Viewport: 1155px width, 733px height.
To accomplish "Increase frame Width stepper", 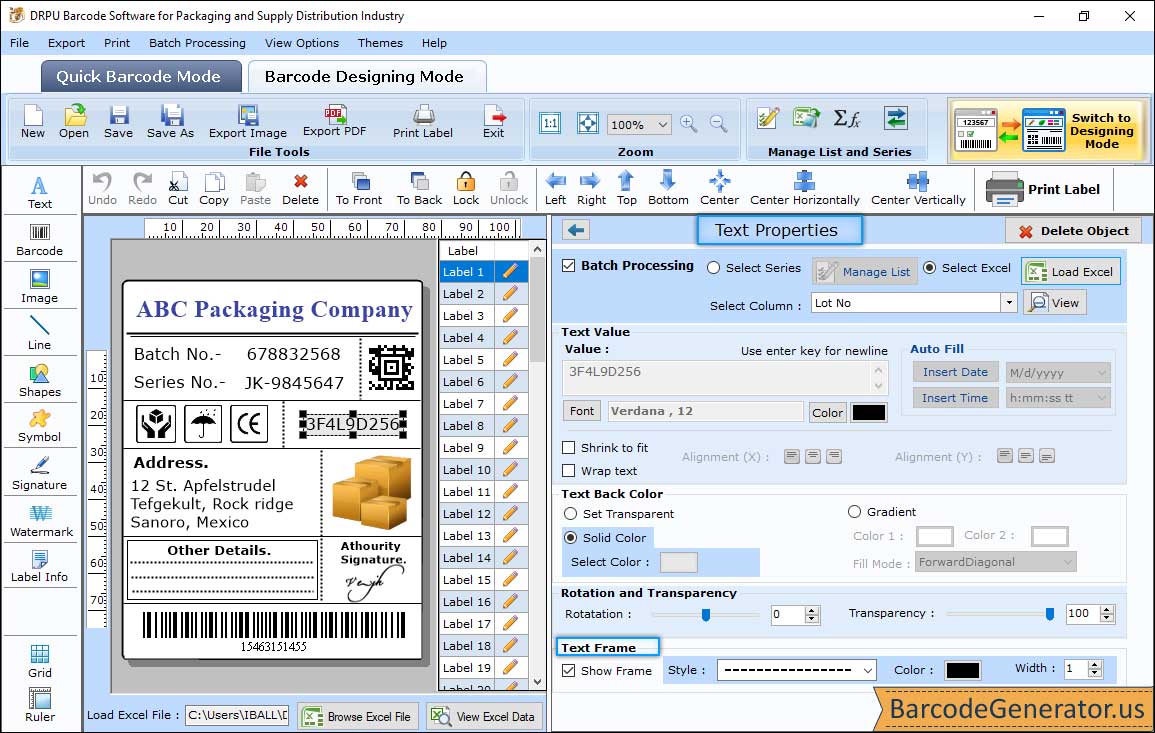I will click(1095, 664).
